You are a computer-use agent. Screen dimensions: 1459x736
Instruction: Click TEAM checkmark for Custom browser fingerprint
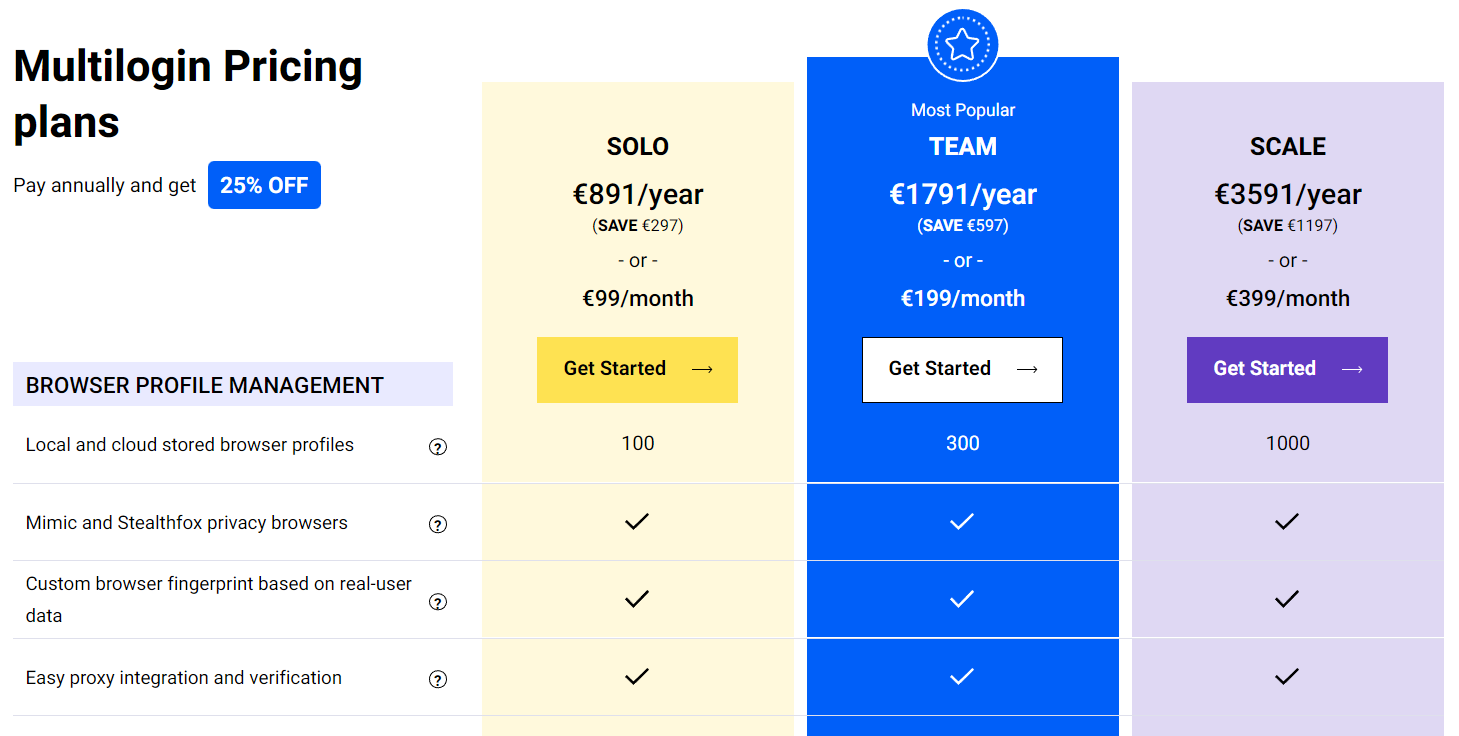(x=962, y=599)
